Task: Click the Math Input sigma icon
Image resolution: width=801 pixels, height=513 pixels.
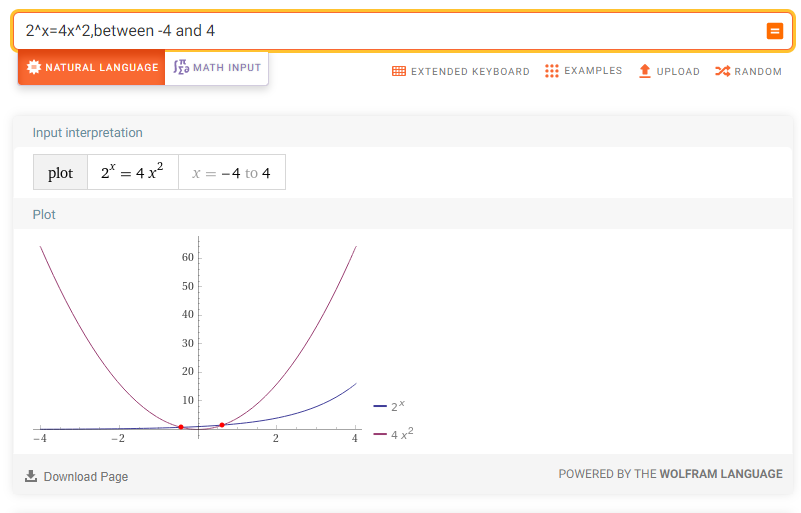Action: click(x=181, y=67)
